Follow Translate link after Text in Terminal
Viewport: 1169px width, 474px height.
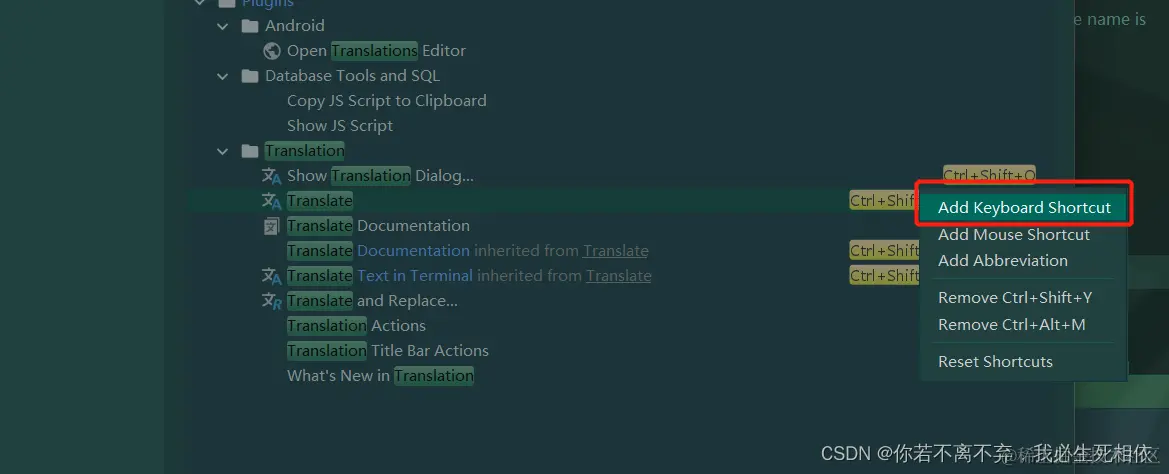[x=619, y=276]
